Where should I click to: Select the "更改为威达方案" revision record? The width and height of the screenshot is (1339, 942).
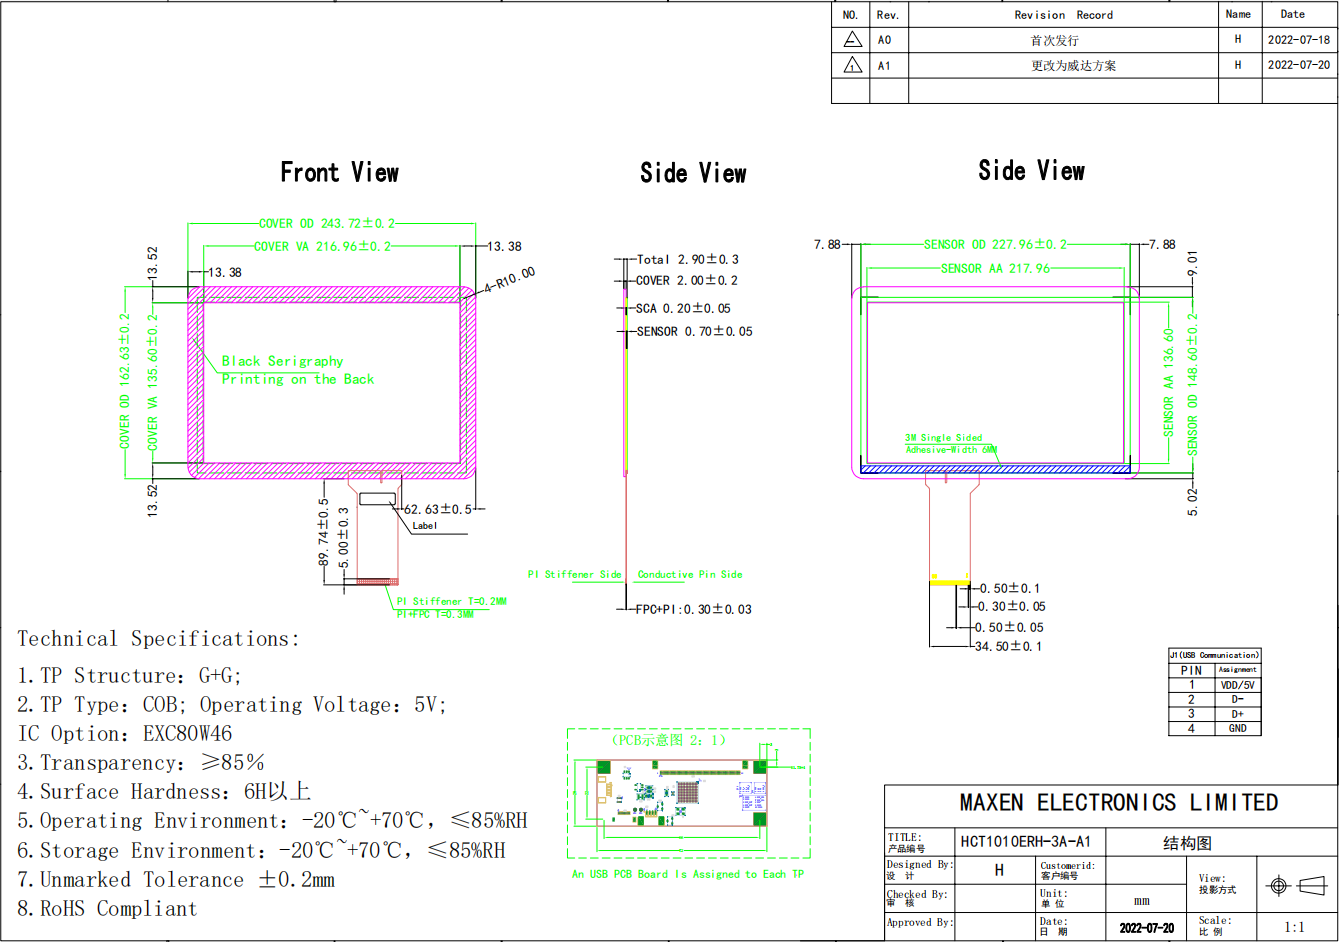coord(1074,65)
